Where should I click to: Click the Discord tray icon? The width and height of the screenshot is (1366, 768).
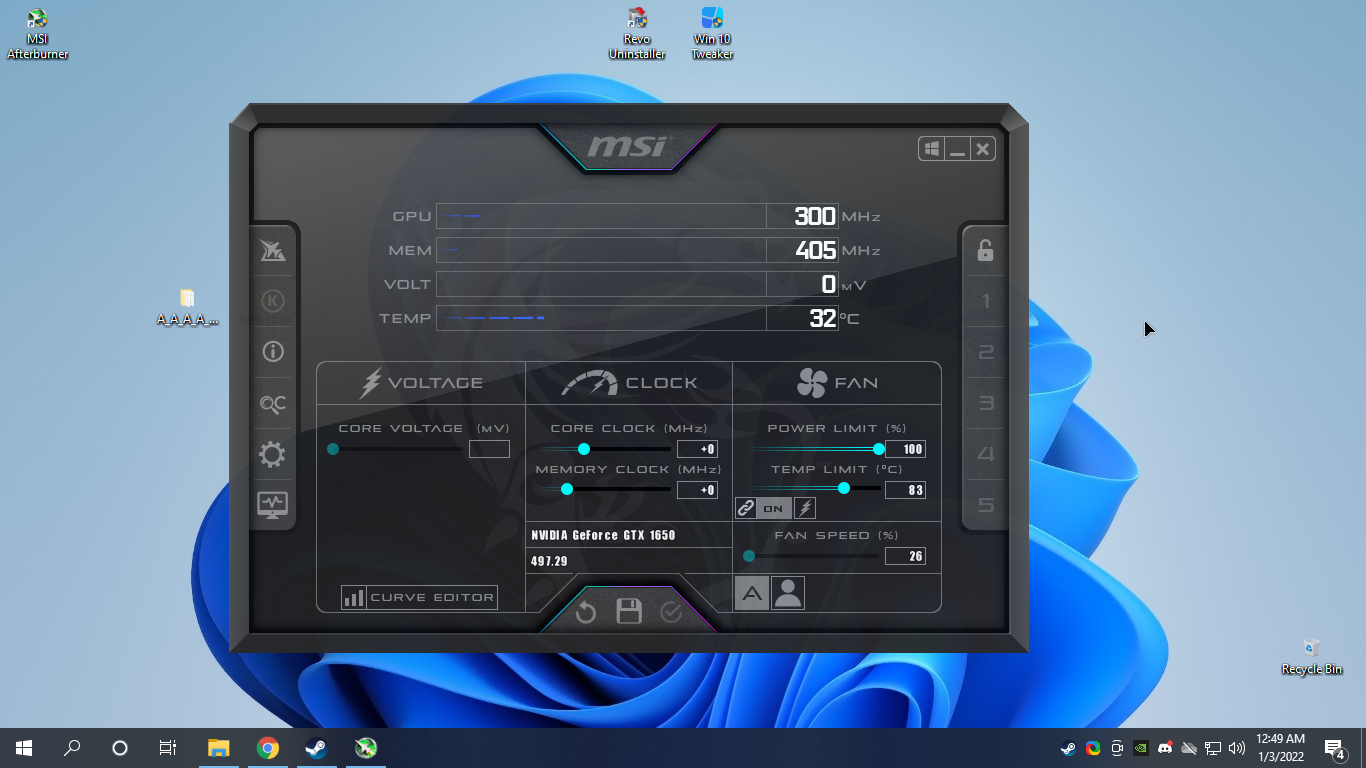1165,748
